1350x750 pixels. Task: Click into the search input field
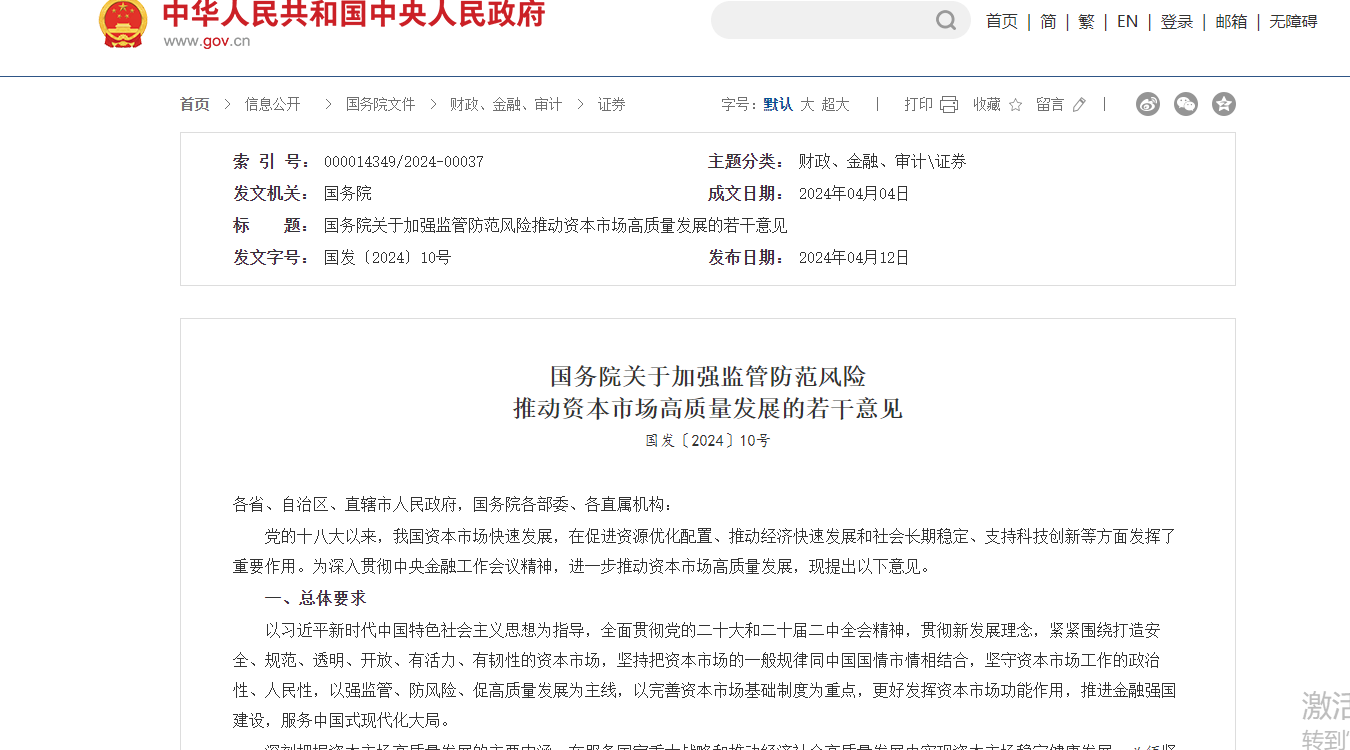(820, 21)
